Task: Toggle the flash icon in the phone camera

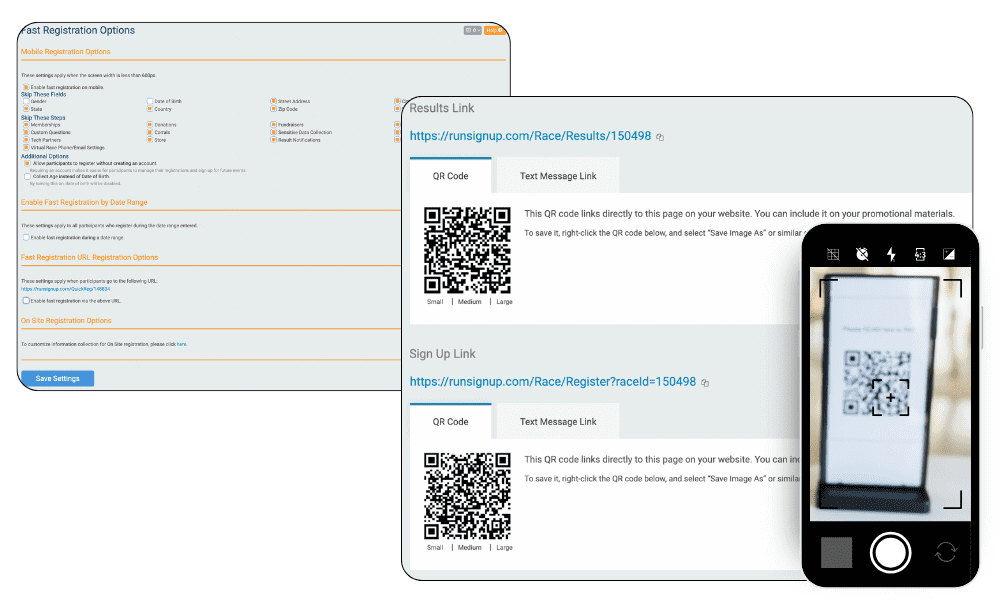Action: pyautogui.click(x=891, y=254)
